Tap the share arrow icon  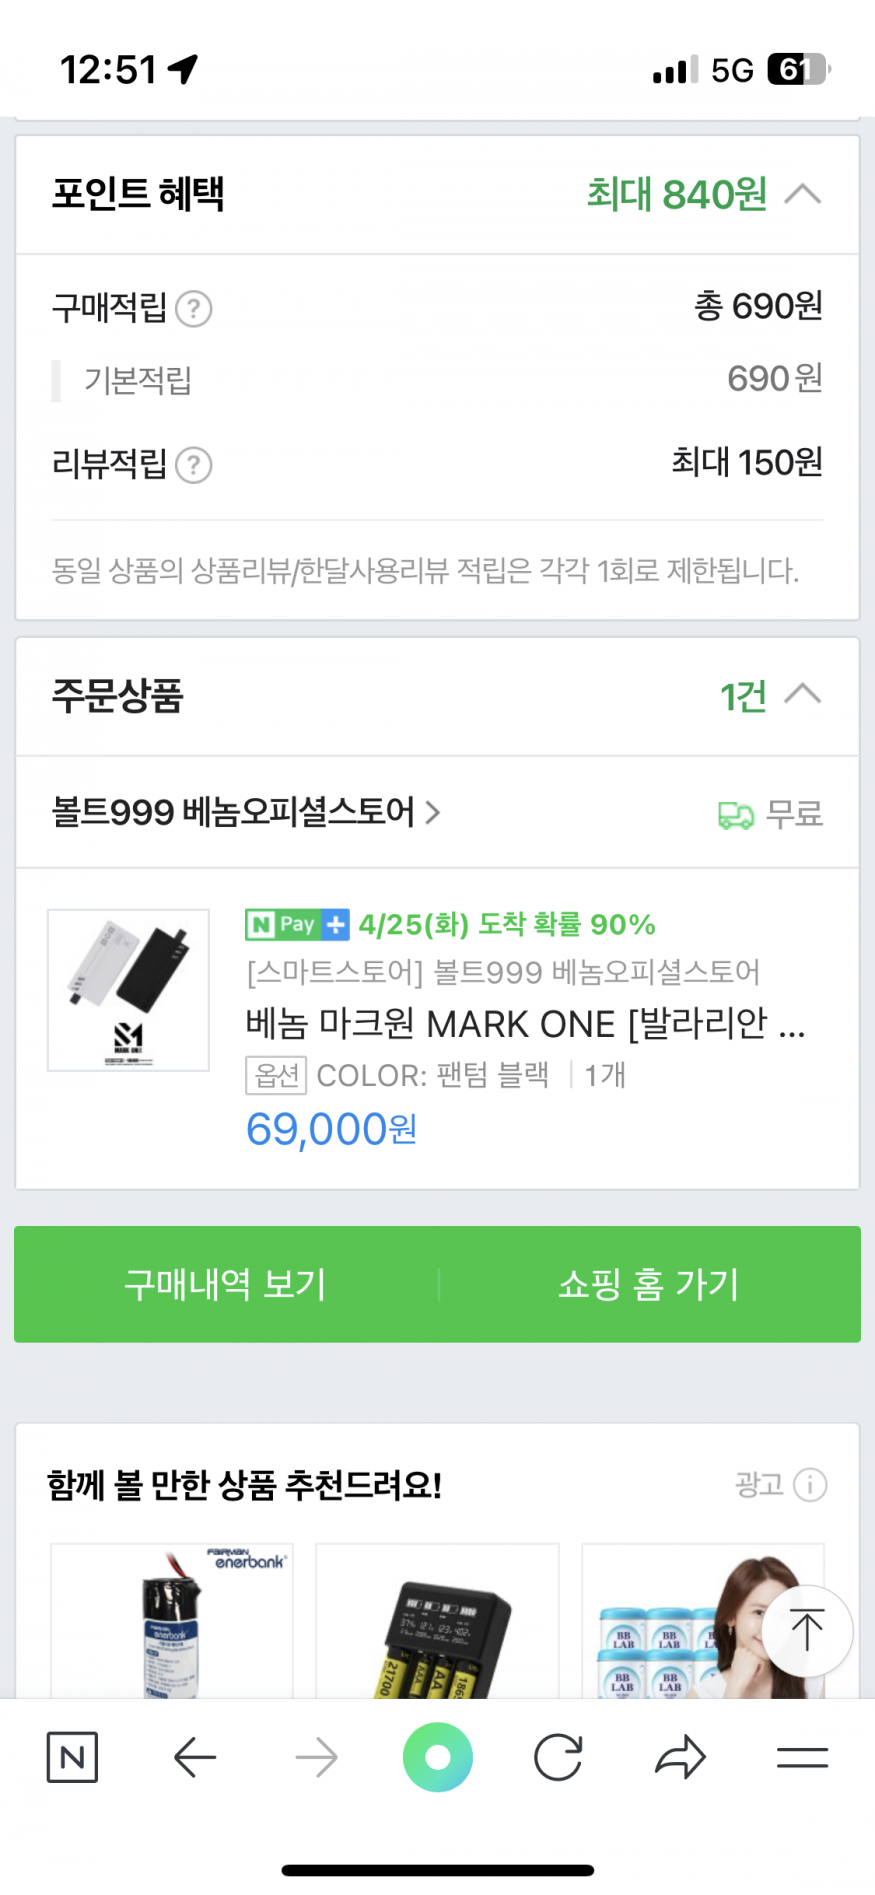[x=680, y=1757]
